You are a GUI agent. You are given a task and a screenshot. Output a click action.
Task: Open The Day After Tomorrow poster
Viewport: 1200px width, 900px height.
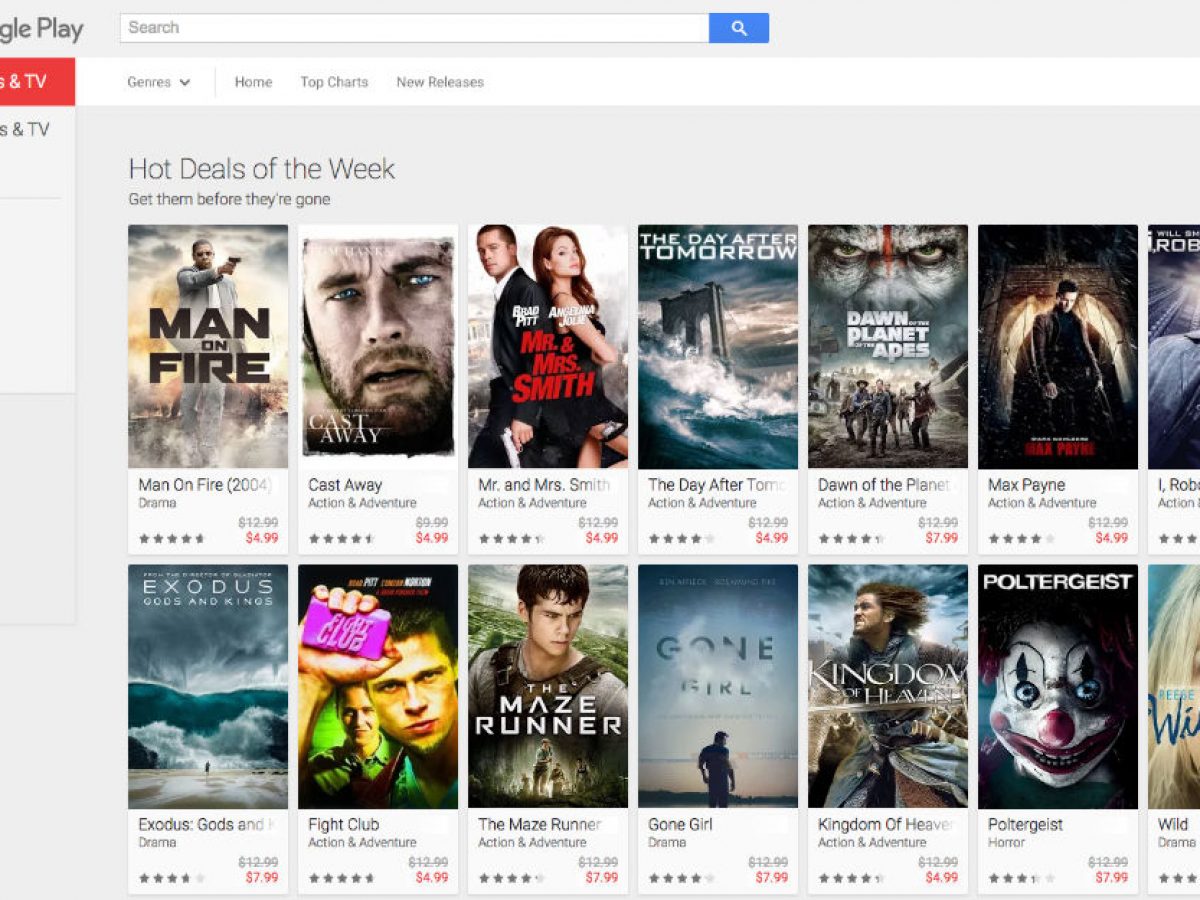(x=718, y=346)
